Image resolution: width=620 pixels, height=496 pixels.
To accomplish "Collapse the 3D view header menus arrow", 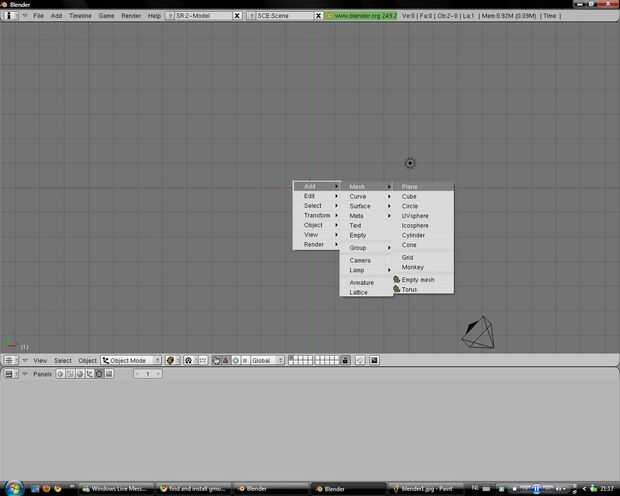I will tap(25, 360).
